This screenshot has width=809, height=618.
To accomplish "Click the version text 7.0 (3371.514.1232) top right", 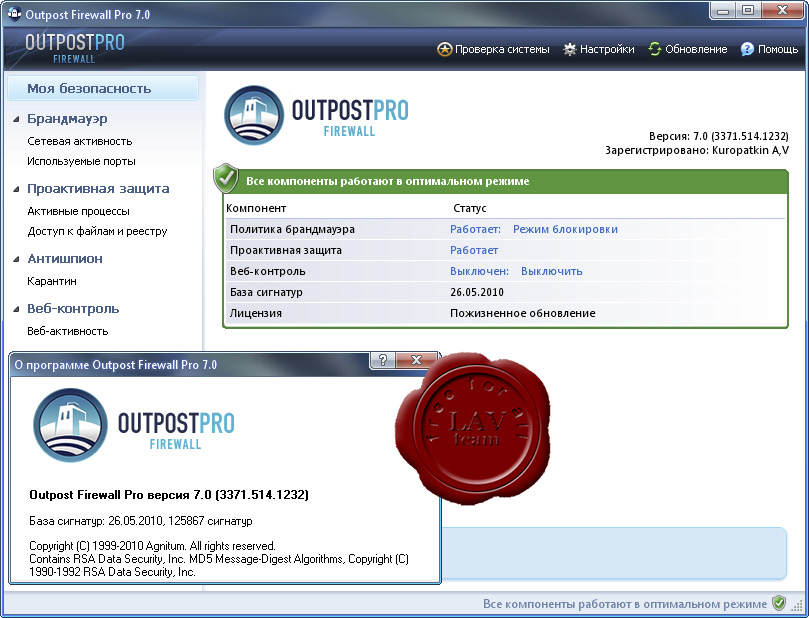I will [719, 136].
